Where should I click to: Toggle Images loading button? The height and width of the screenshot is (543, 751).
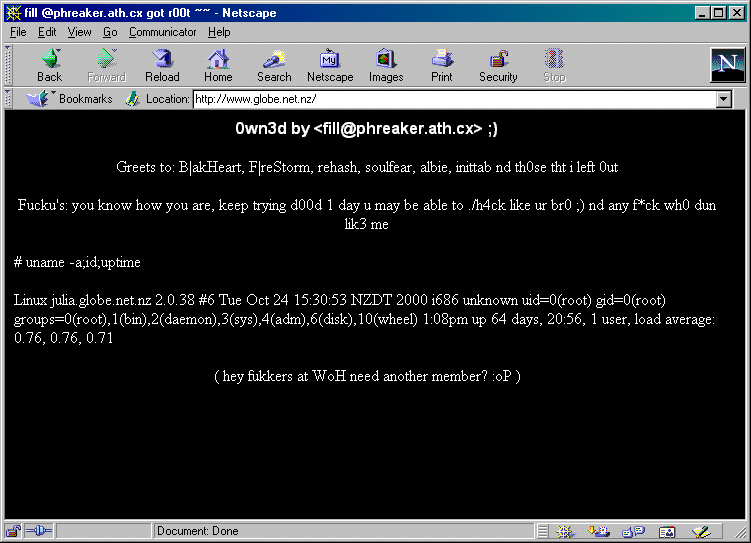386,66
